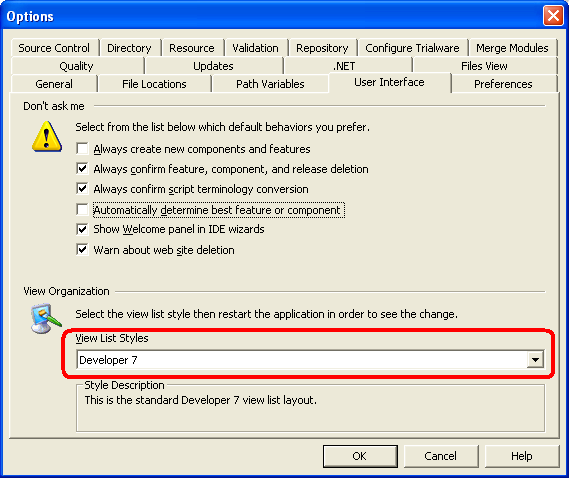This screenshot has width=569, height=478.
Task: Switch to the Source Control tab
Action: (54, 48)
